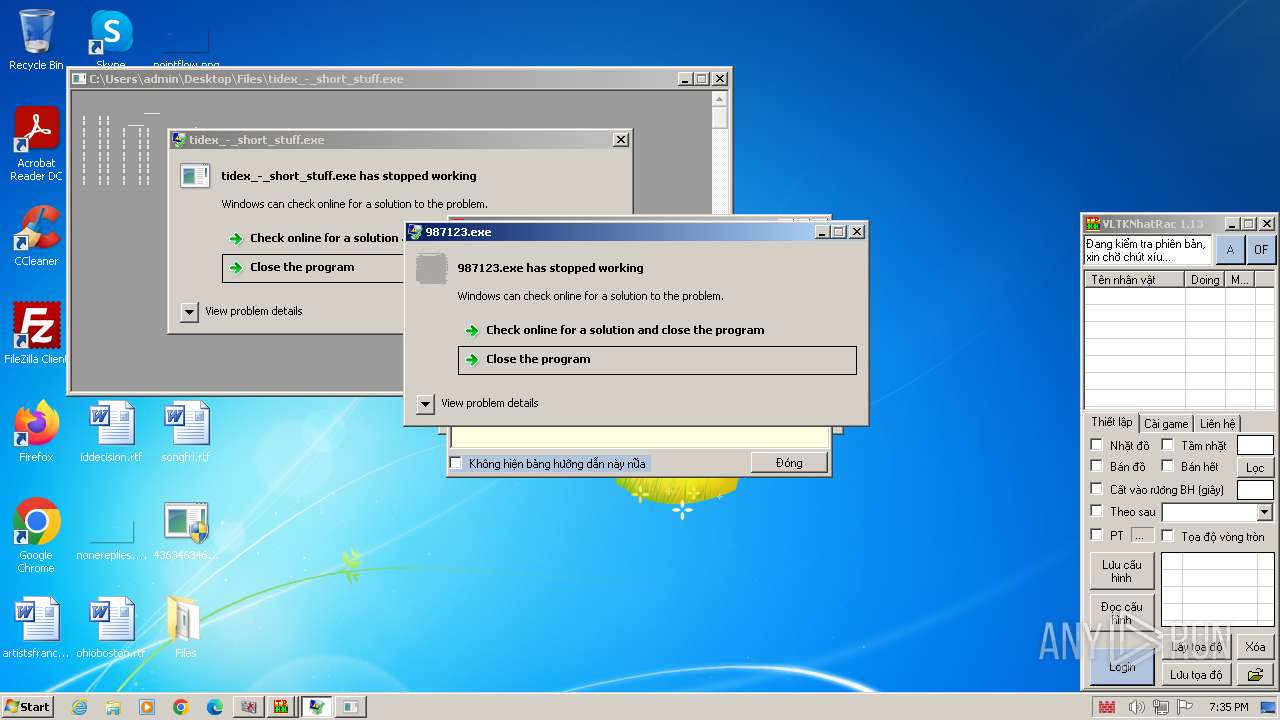Click the network icon in system tray

coord(1161,707)
